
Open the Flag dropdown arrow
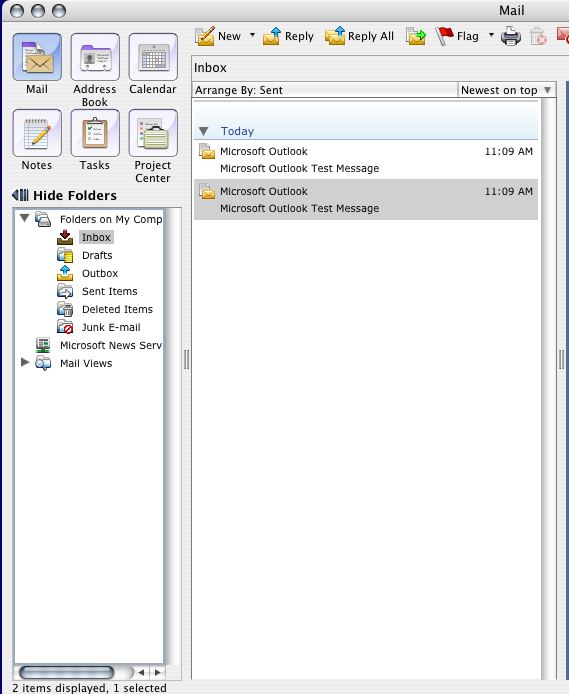point(491,35)
